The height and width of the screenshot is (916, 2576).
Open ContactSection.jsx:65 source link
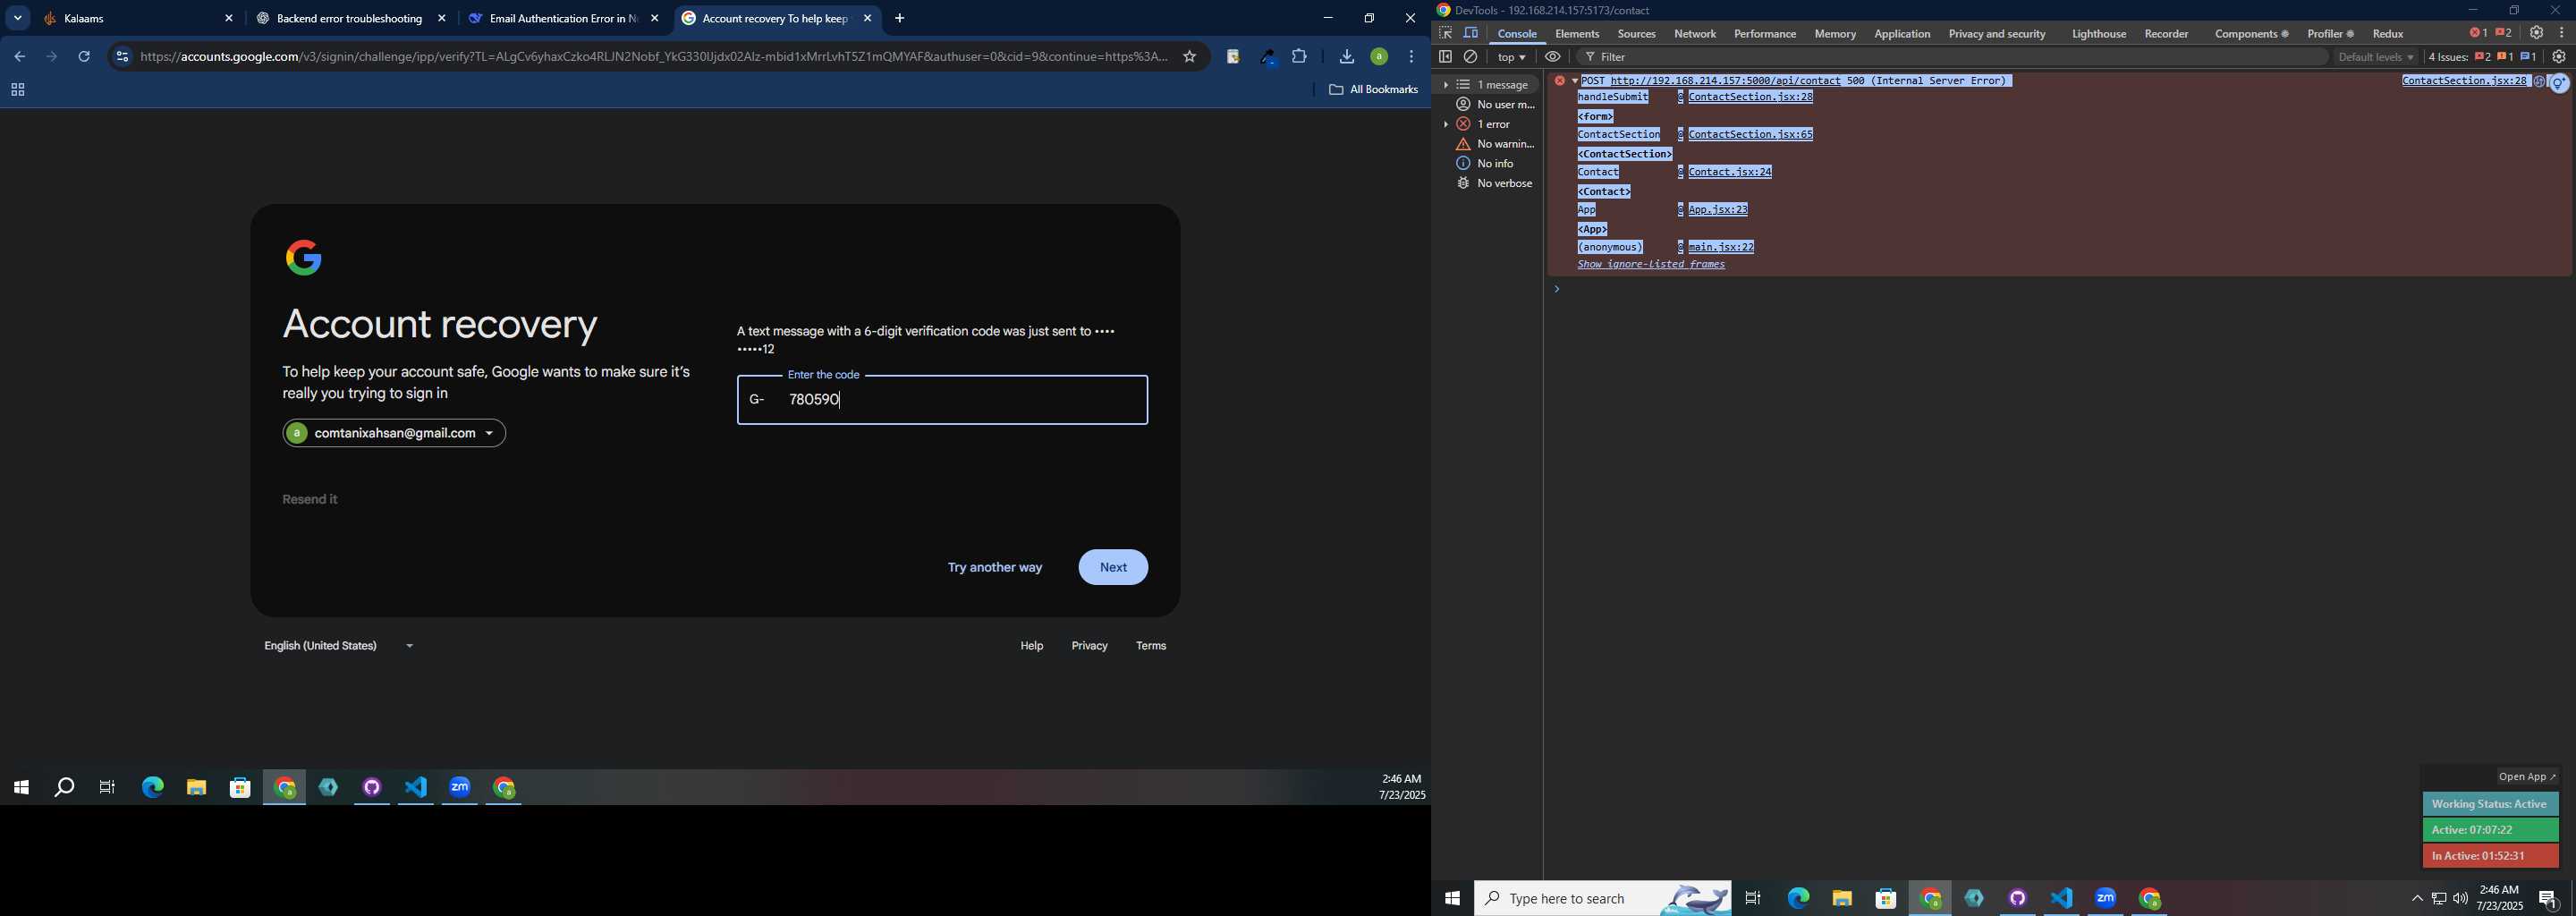(x=1750, y=134)
